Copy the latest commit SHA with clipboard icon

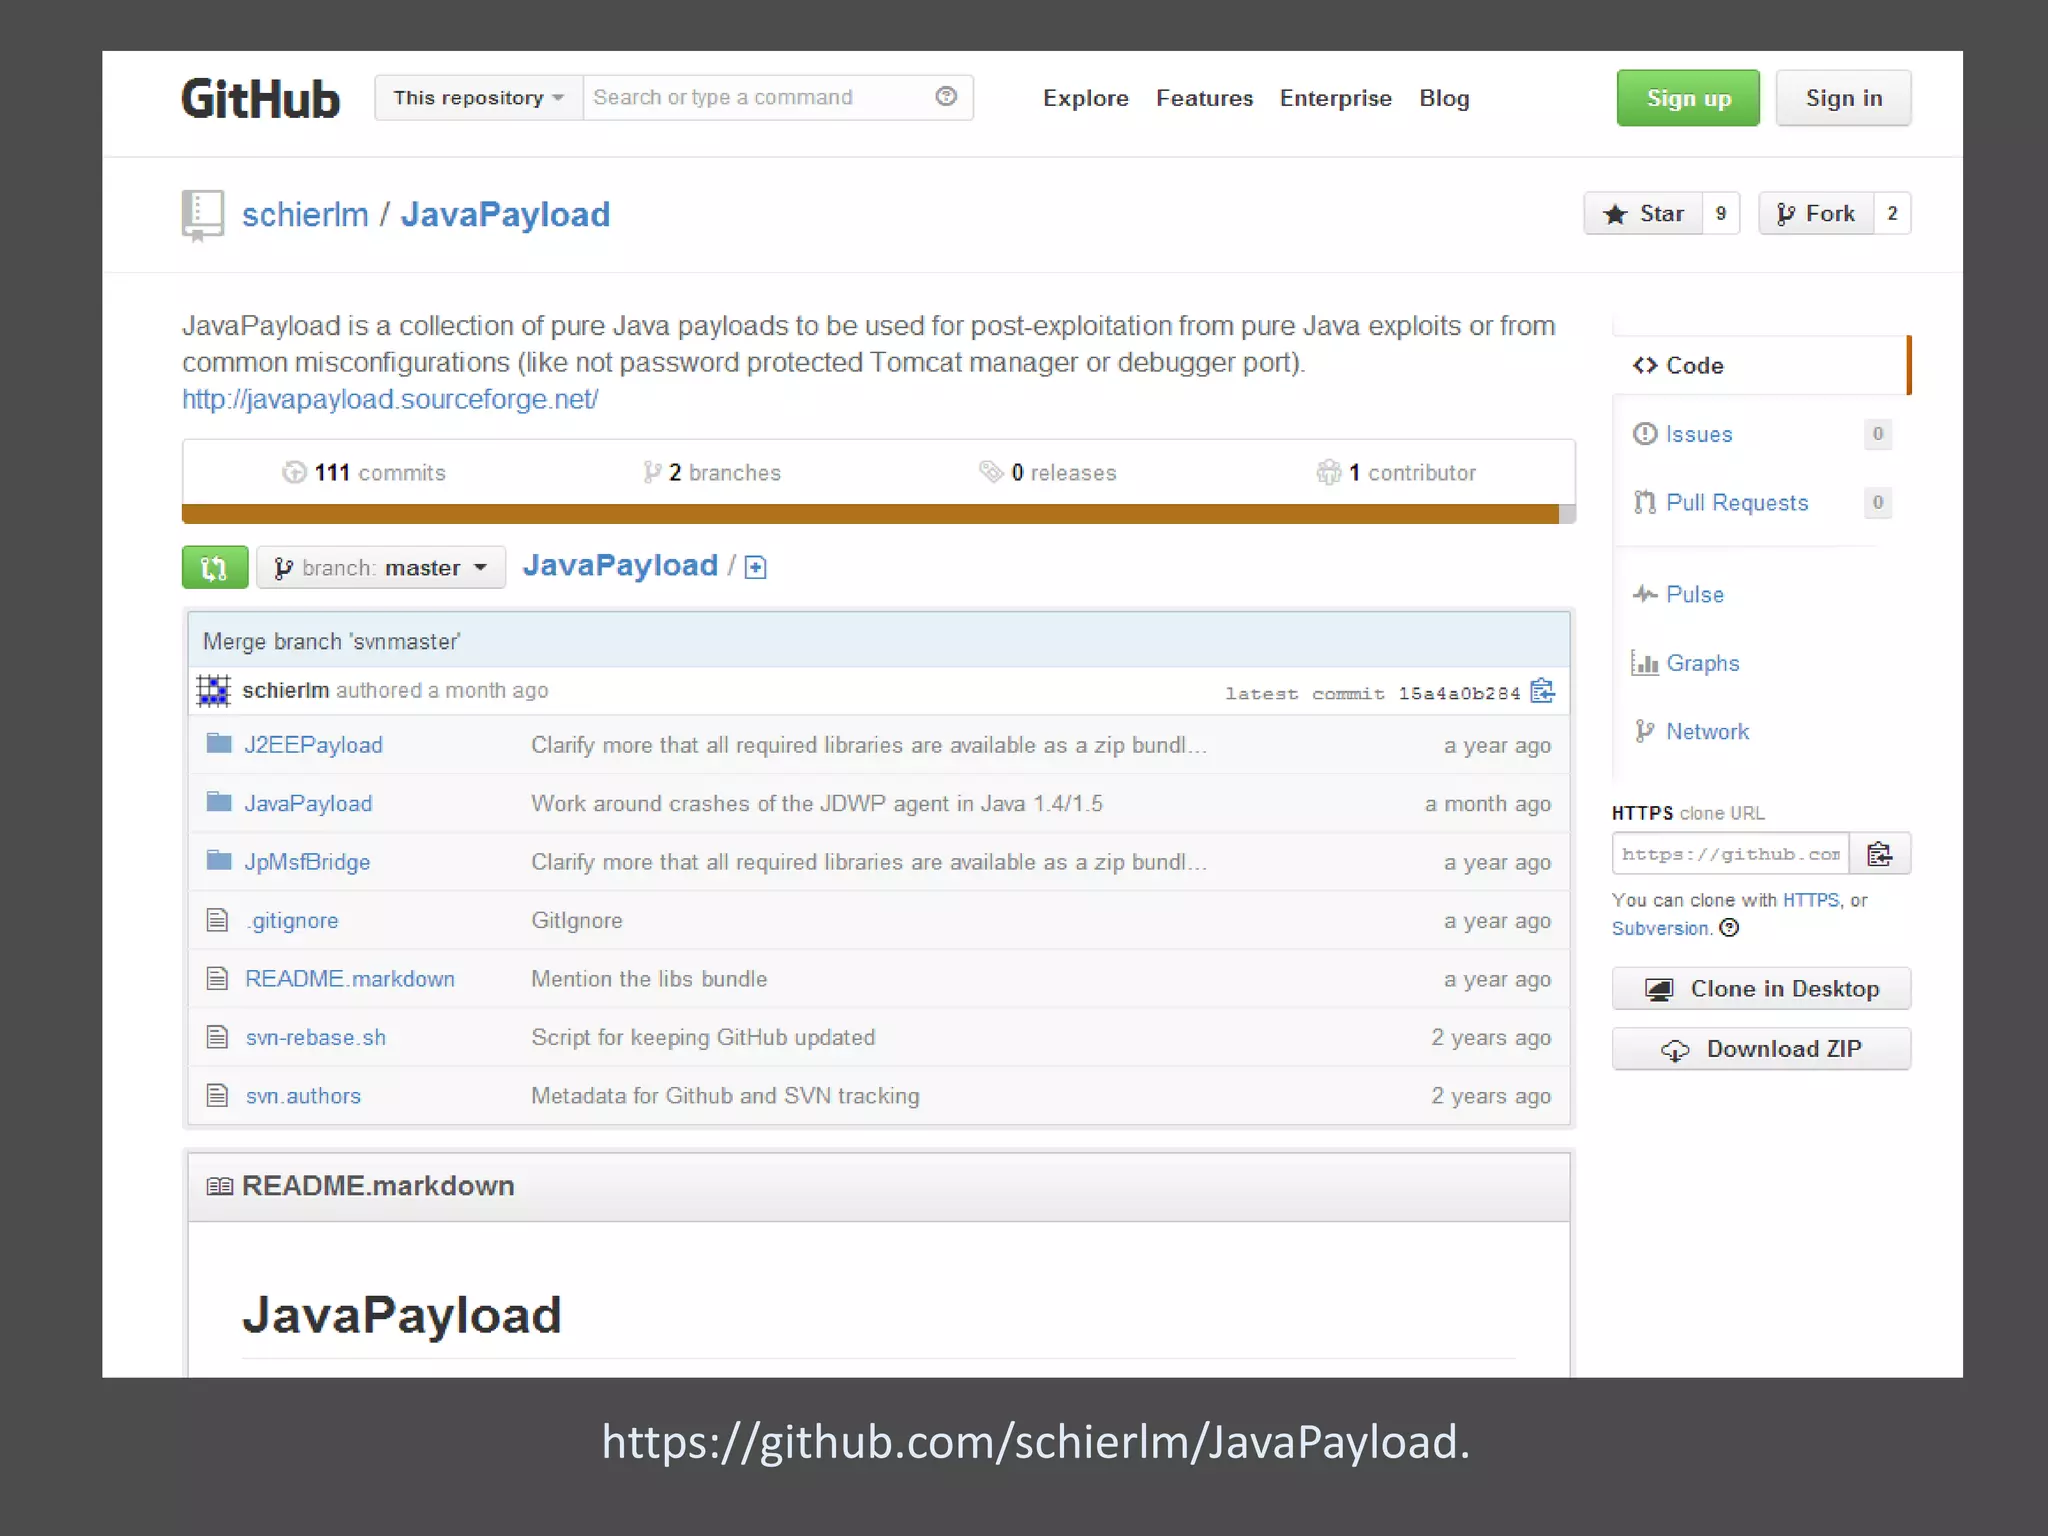click(1543, 691)
